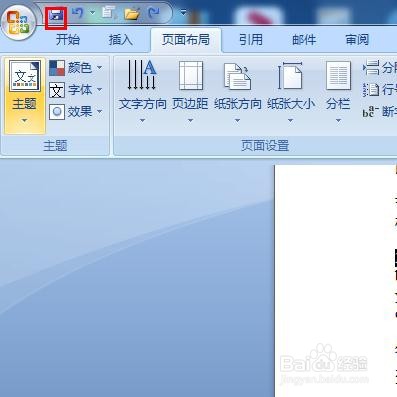Click the 主题 button label above arrow

point(24,104)
